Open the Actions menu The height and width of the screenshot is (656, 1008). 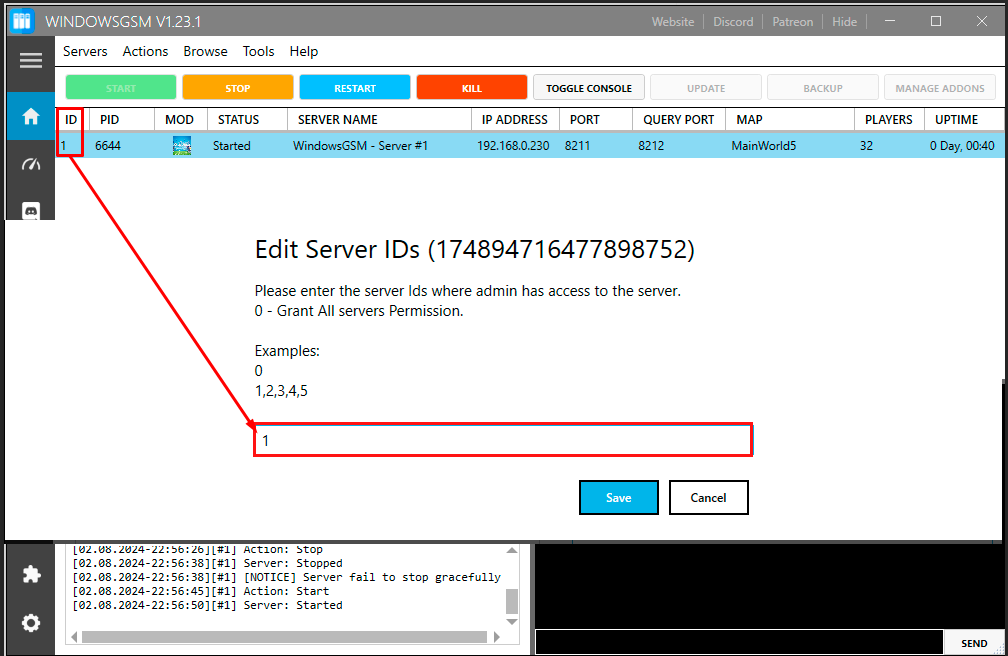[x=145, y=51]
